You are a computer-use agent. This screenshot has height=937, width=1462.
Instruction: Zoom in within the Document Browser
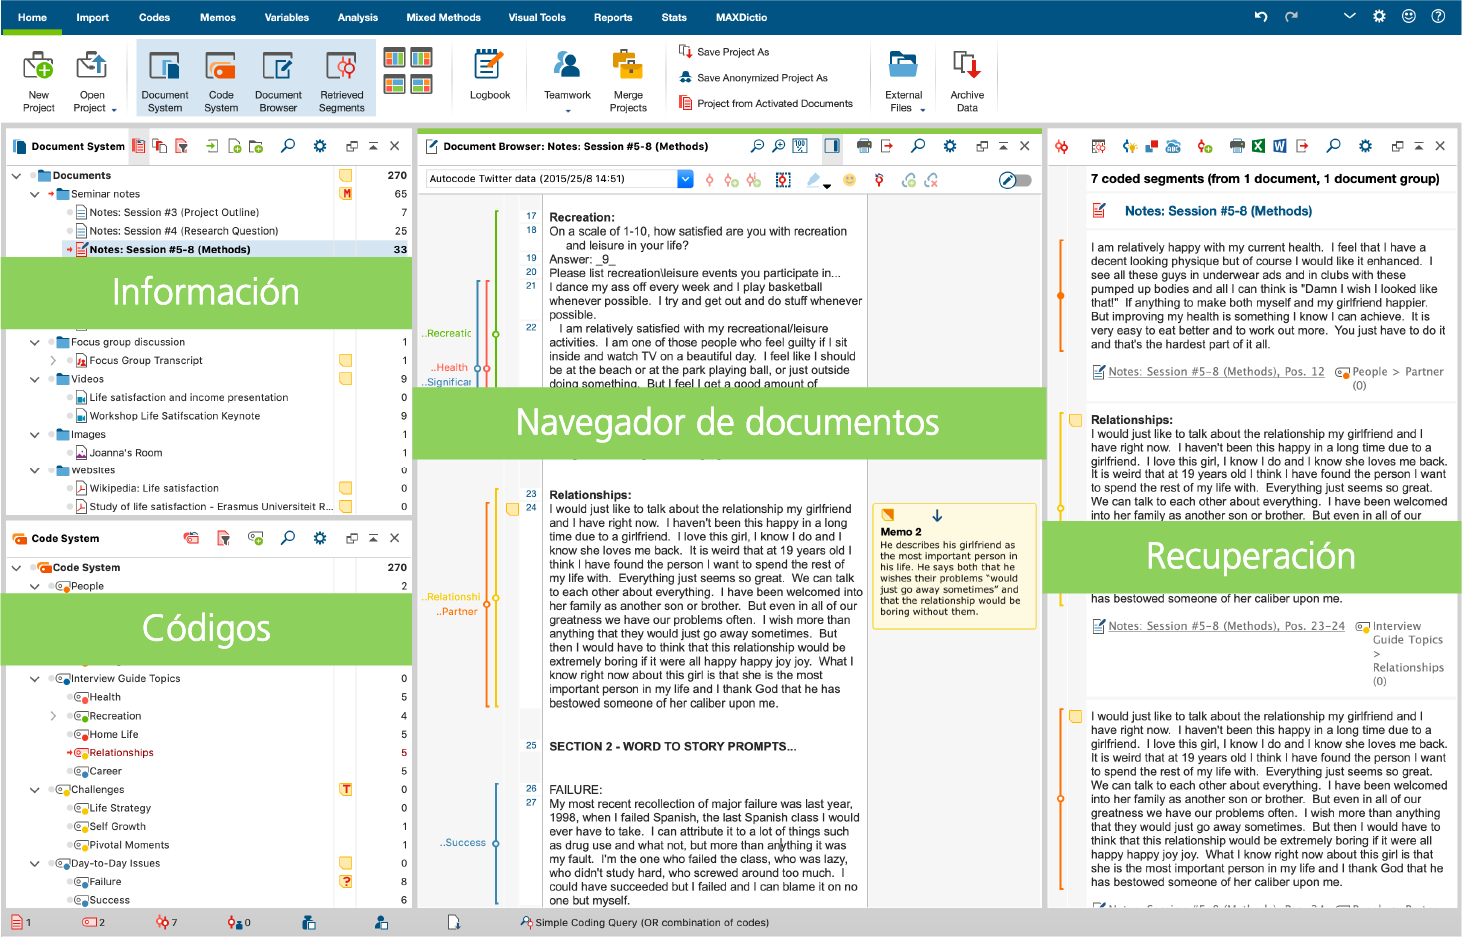tap(779, 146)
